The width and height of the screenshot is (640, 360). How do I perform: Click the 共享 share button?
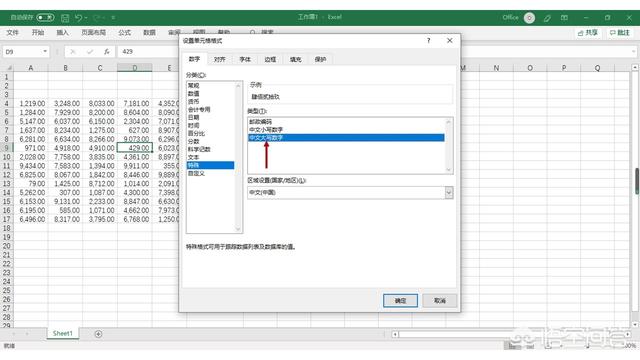pos(588,33)
